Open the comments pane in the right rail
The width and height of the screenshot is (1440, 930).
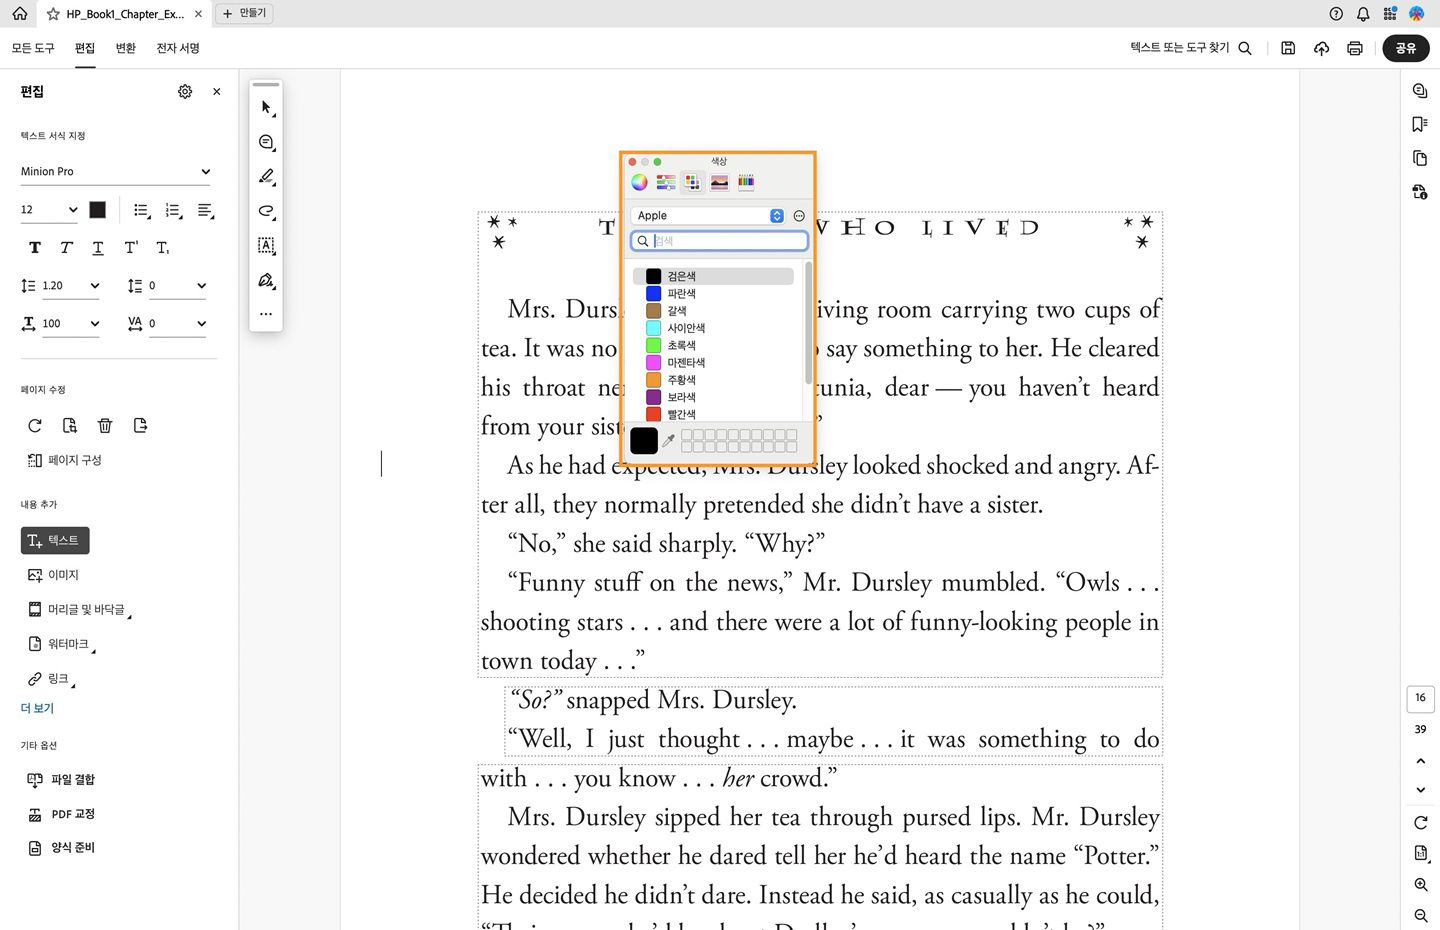coord(1420,91)
